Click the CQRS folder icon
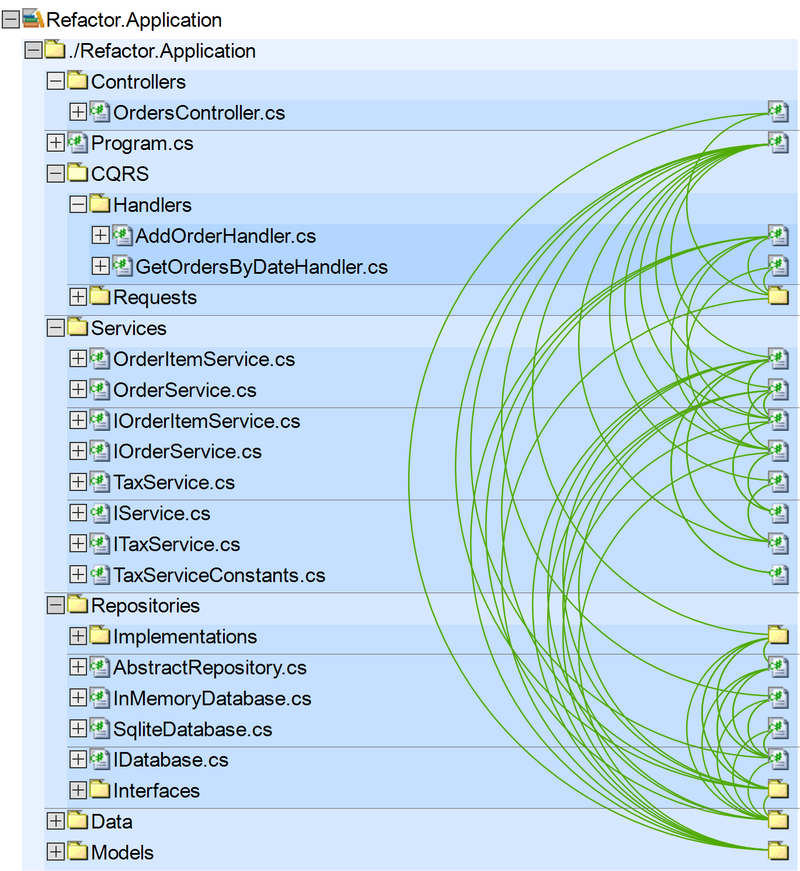This screenshot has height=871, width=800. [x=77, y=173]
